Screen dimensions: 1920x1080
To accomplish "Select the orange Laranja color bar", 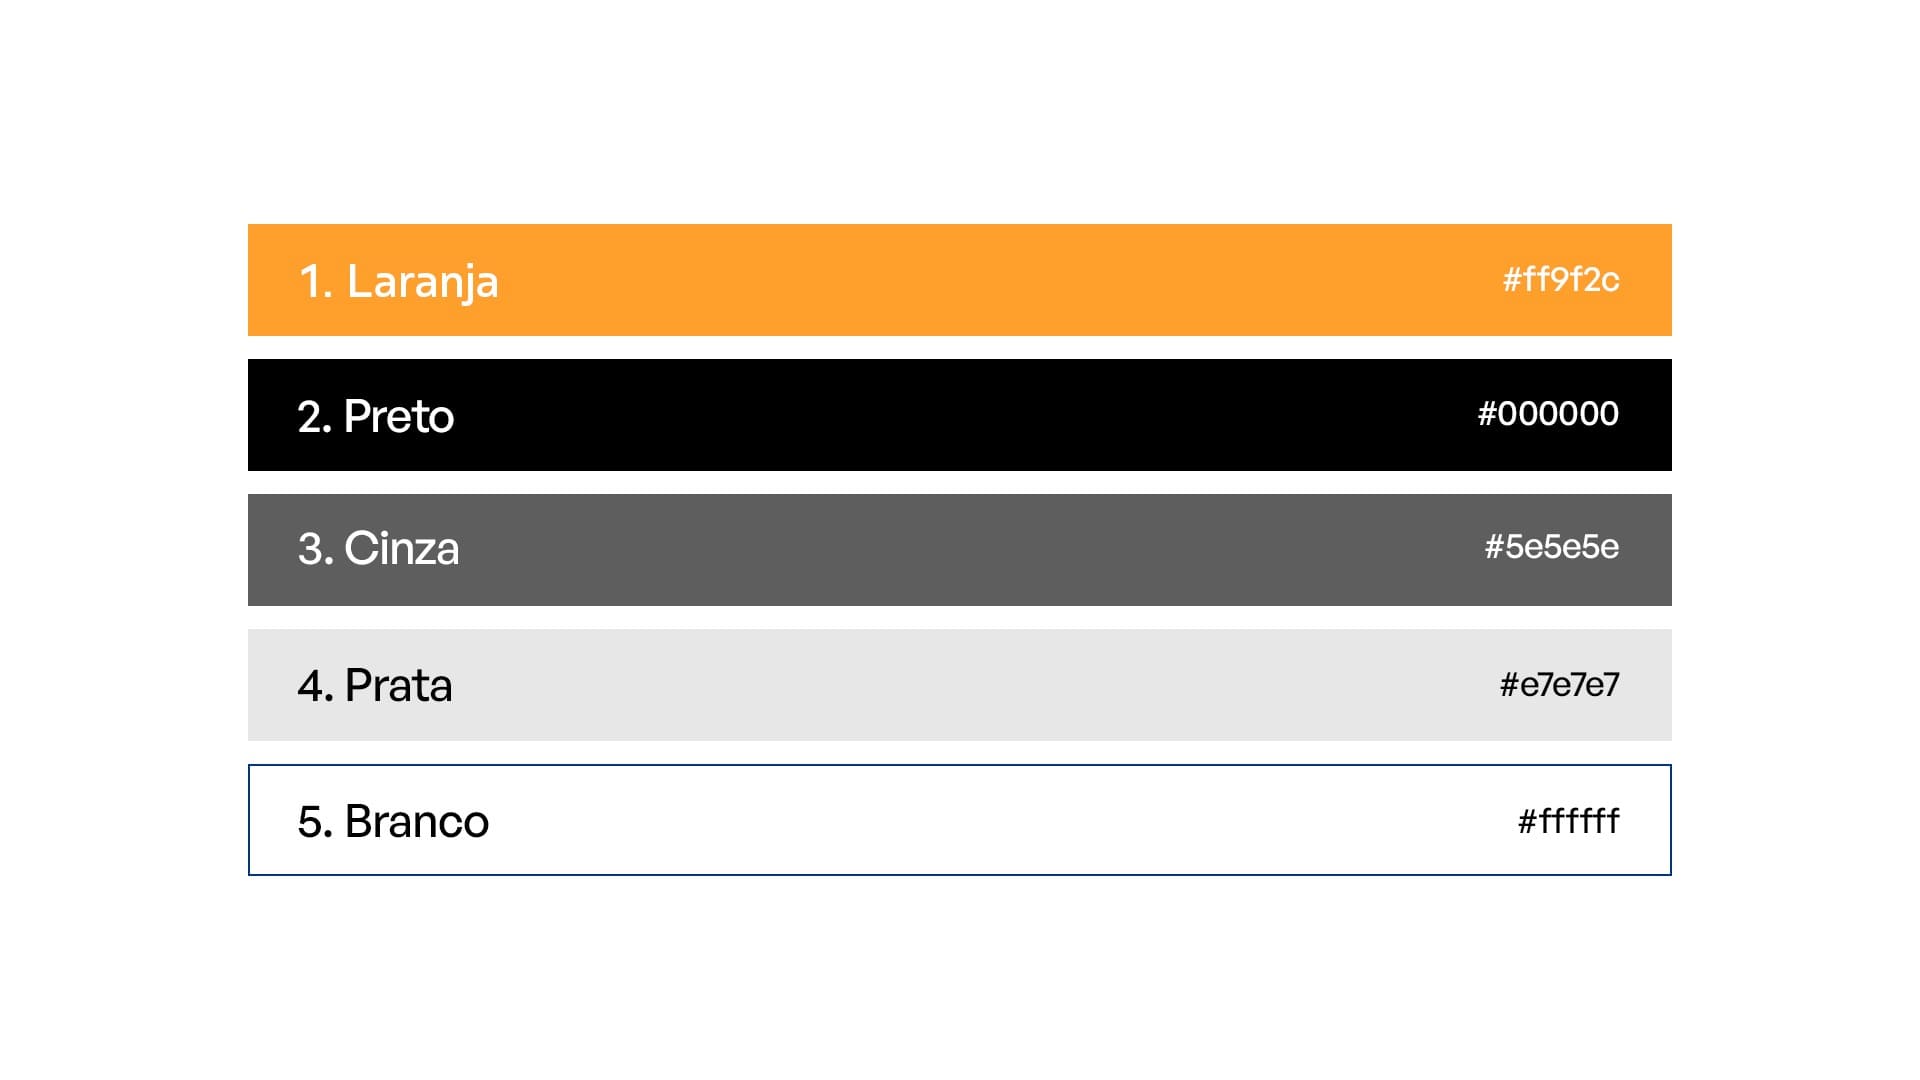I will (x=960, y=280).
